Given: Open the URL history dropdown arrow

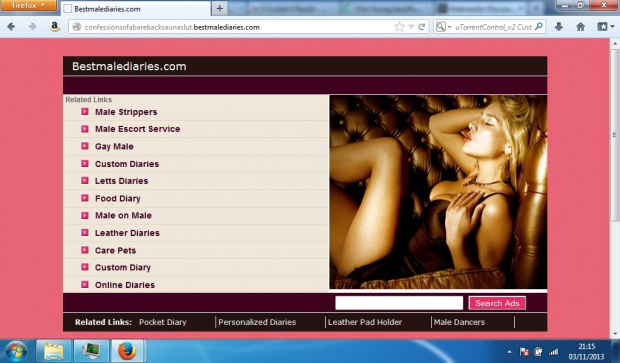Looking at the screenshot, I should tap(411, 27).
